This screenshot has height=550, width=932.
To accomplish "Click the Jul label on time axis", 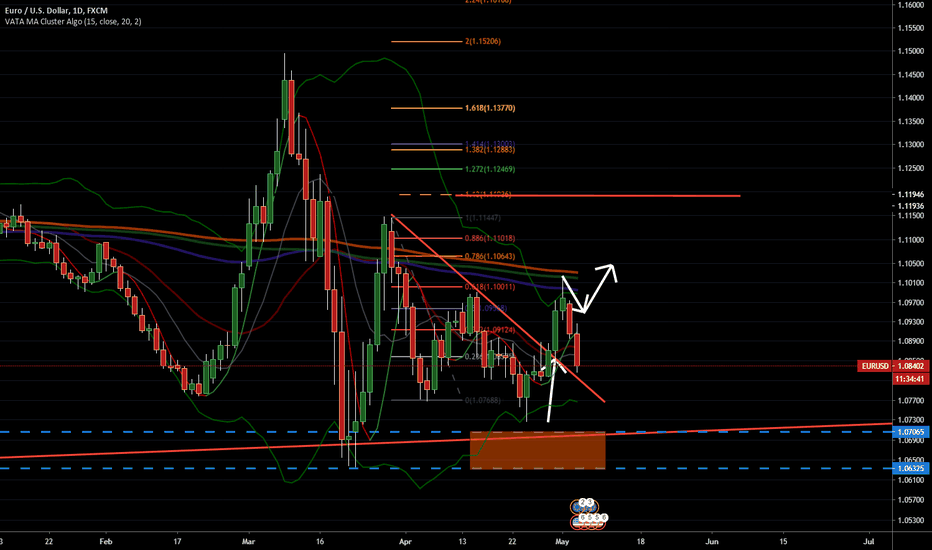I will coord(868,542).
